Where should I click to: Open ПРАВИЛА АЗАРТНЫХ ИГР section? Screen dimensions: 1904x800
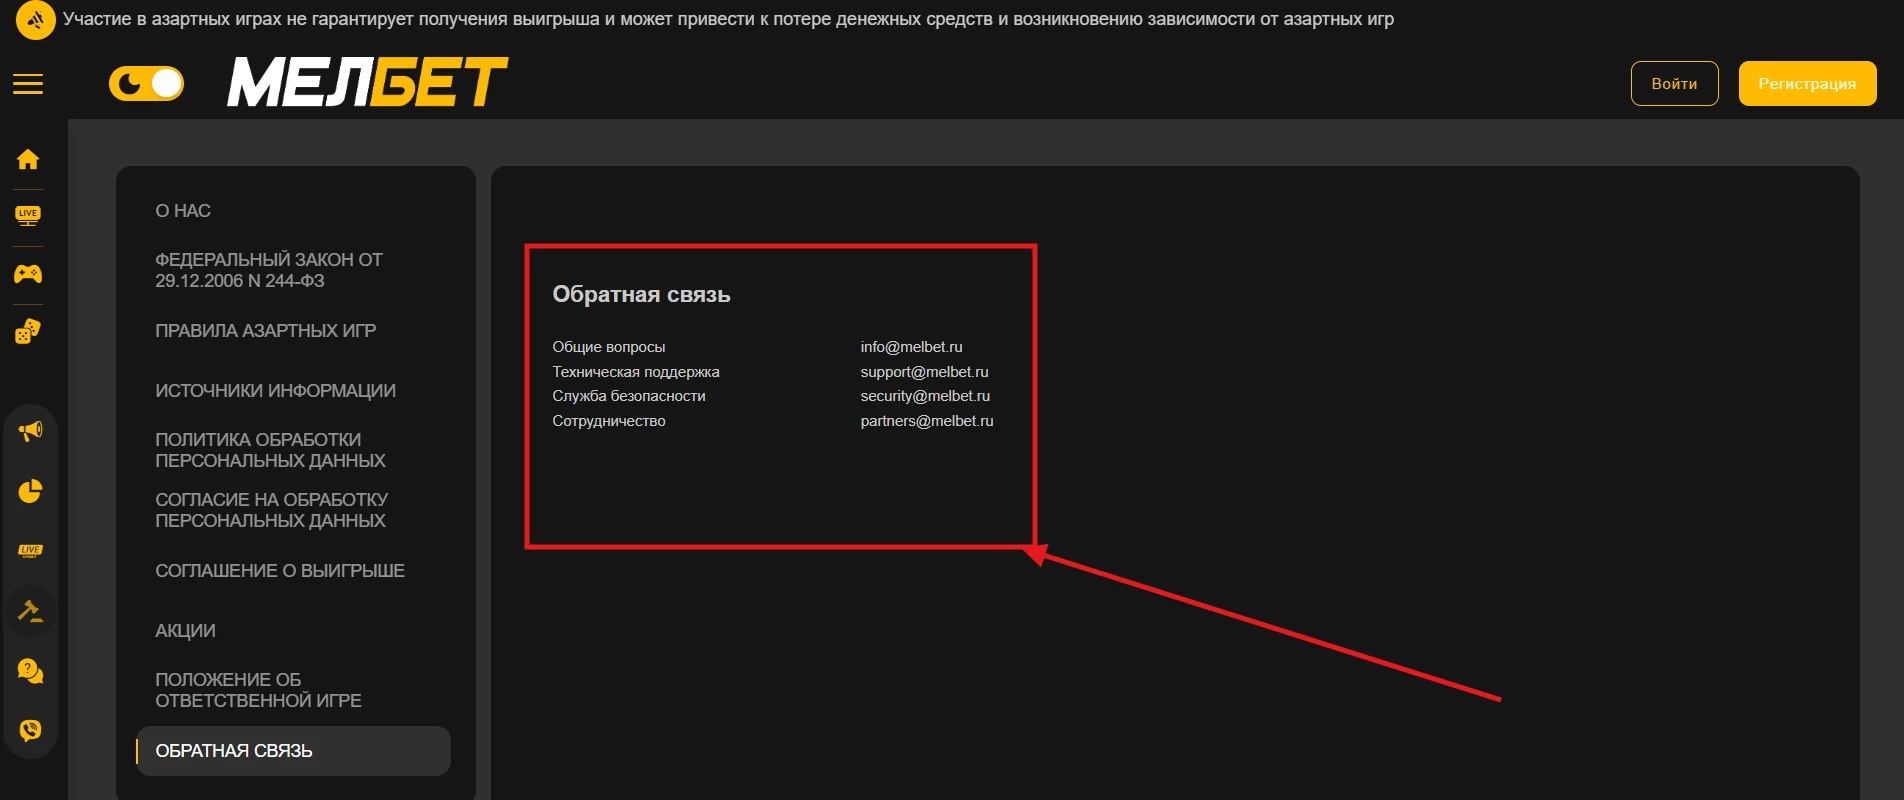pyautogui.click(x=266, y=331)
